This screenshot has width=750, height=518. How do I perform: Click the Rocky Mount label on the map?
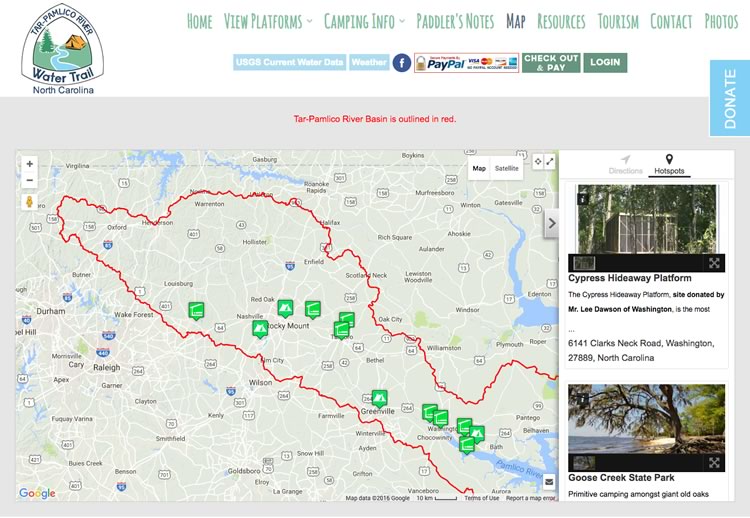(x=288, y=325)
